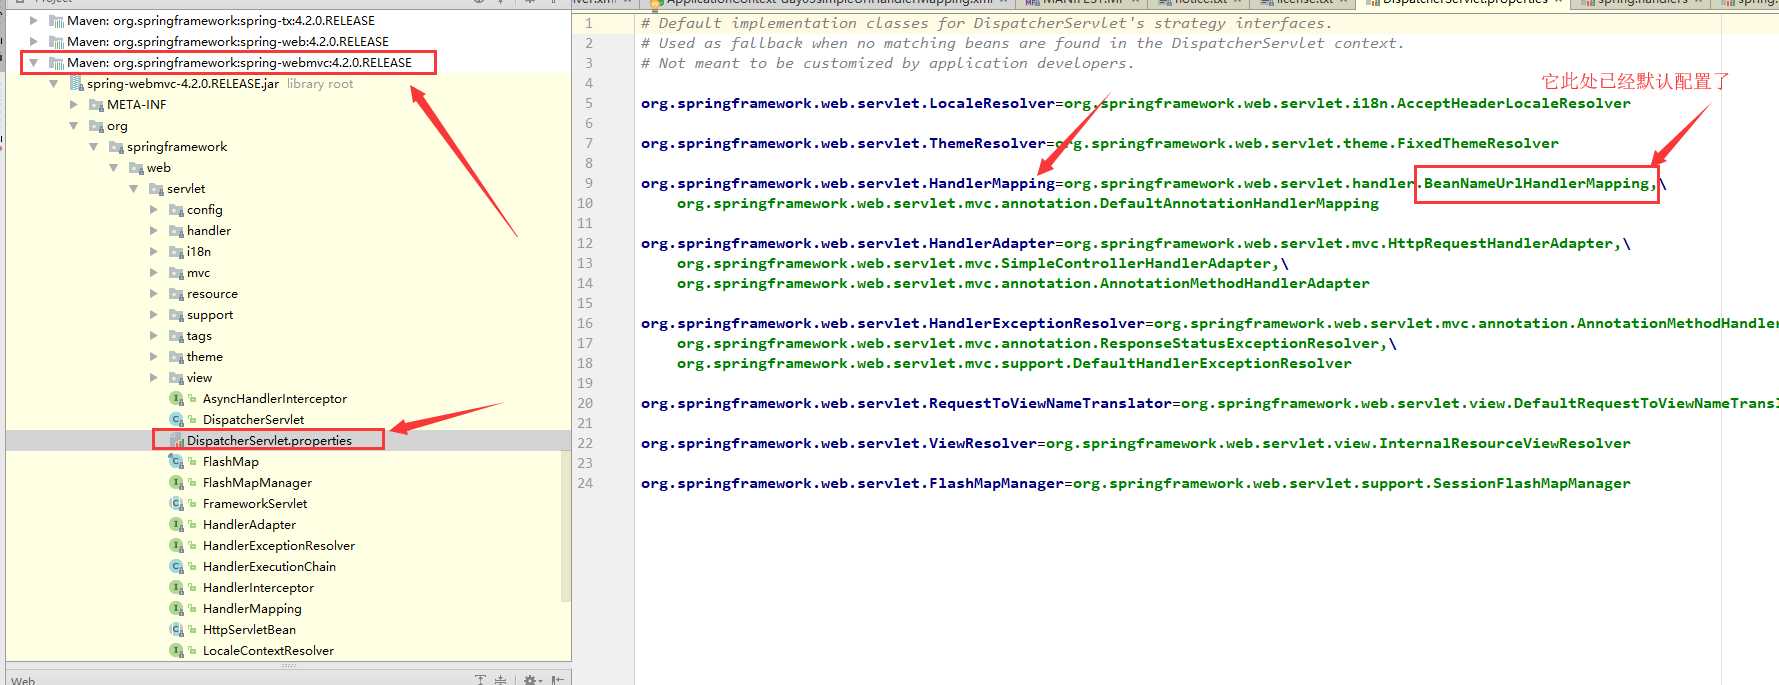This screenshot has width=1779, height=685.
Task: Click the HttpServletBean class icon
Action: tap(177, 630)
